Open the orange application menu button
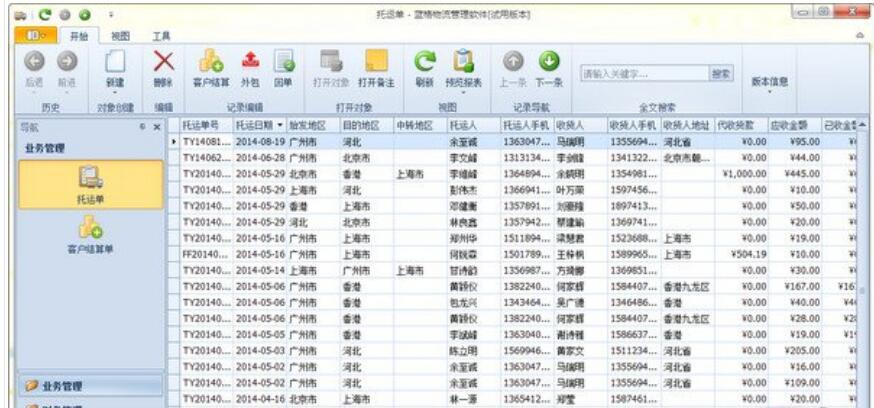This screenshot has width=874, height=408. 35,36
